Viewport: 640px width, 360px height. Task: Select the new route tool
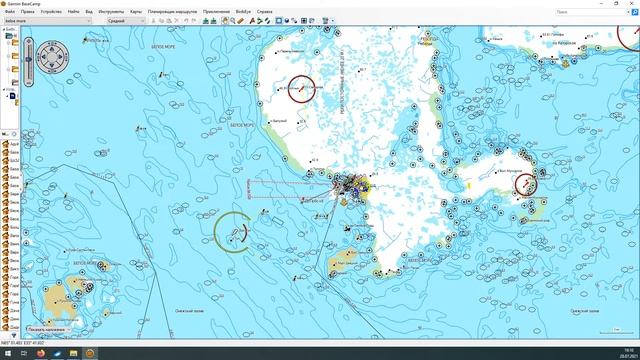coord(260,20)
